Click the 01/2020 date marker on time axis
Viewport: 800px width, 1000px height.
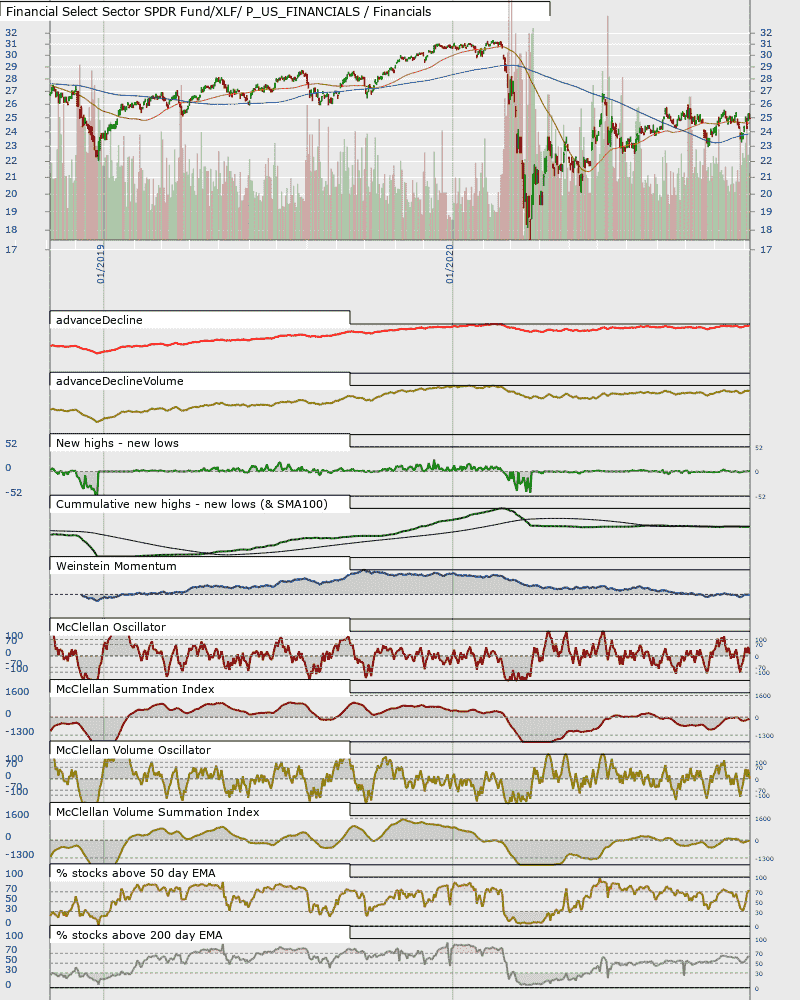pyautogui.click(x=450, y=263)
